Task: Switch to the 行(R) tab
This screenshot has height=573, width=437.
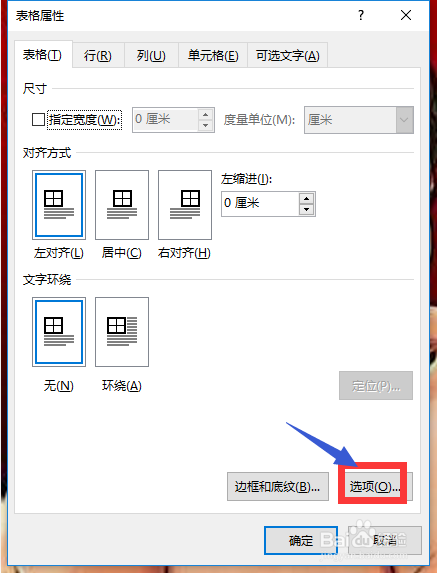Action: coord(98,56)
